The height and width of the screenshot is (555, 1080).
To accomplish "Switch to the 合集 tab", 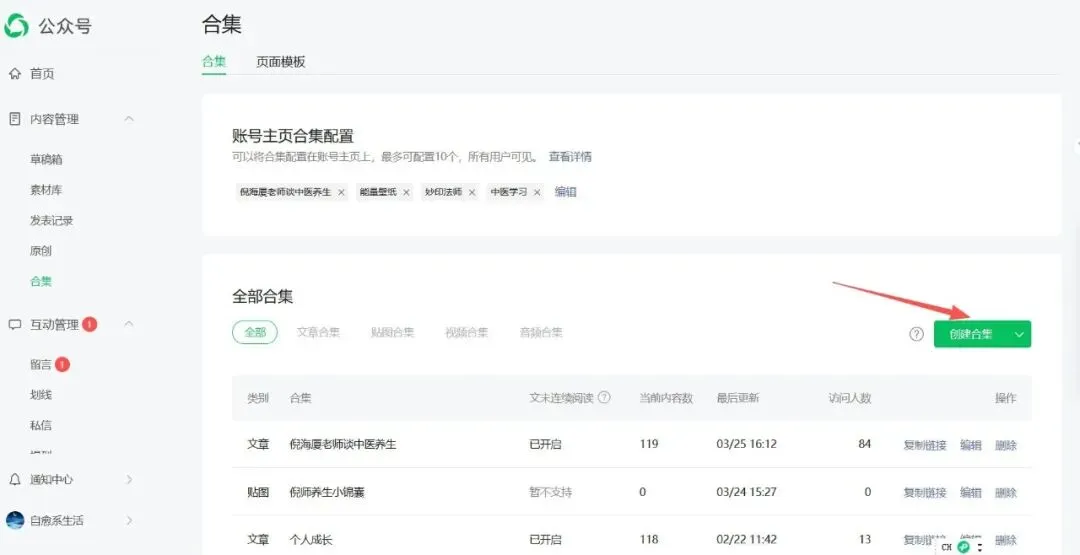I will [214, 61].
